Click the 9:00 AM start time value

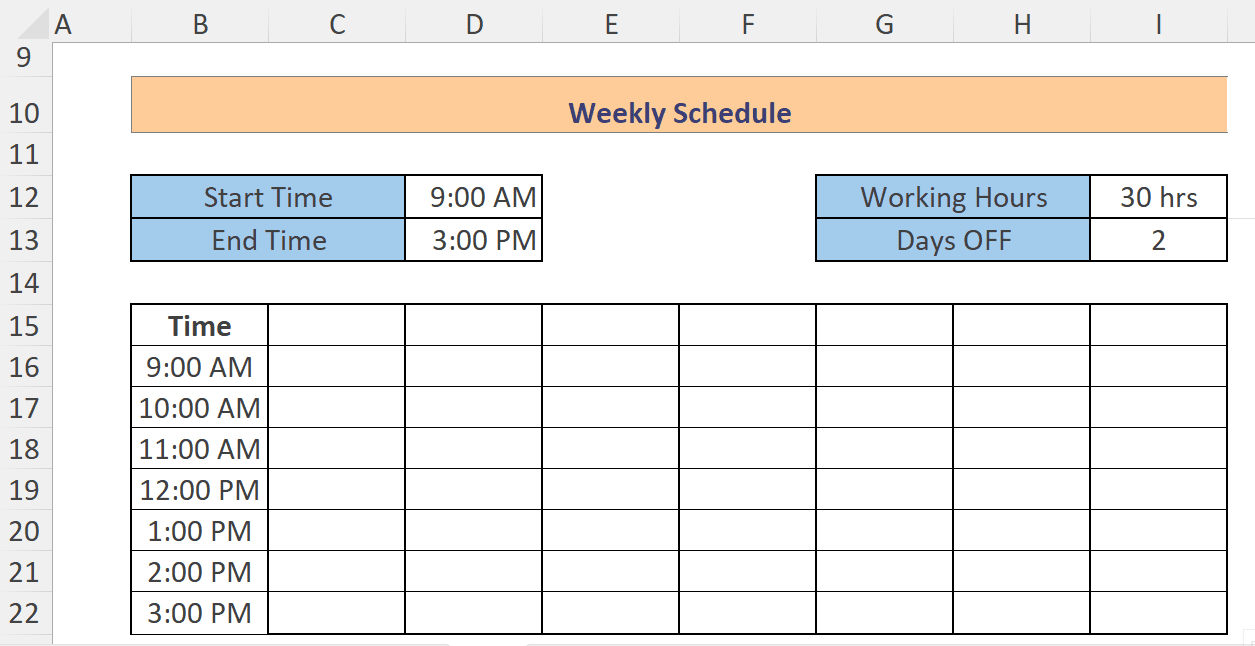click(x=472, y=197)
